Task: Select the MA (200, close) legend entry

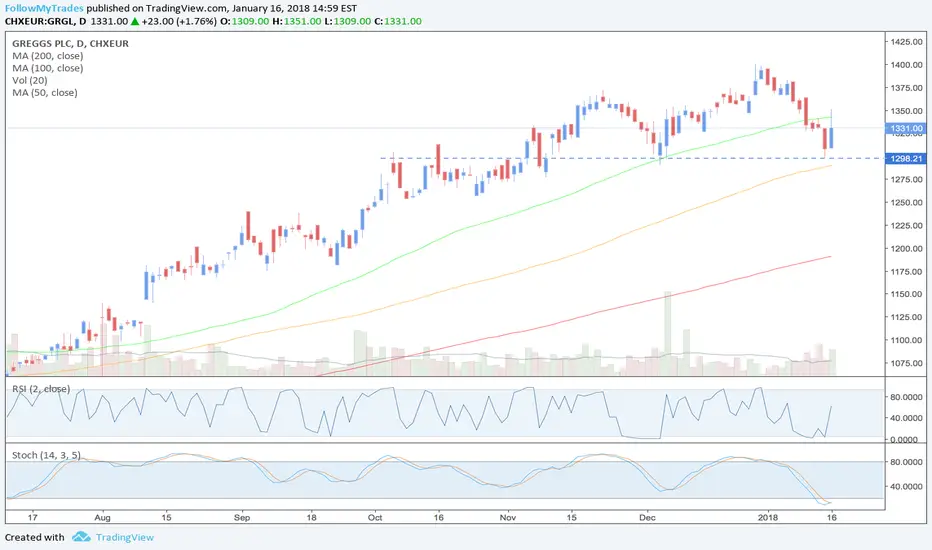Action: (48, 56)
